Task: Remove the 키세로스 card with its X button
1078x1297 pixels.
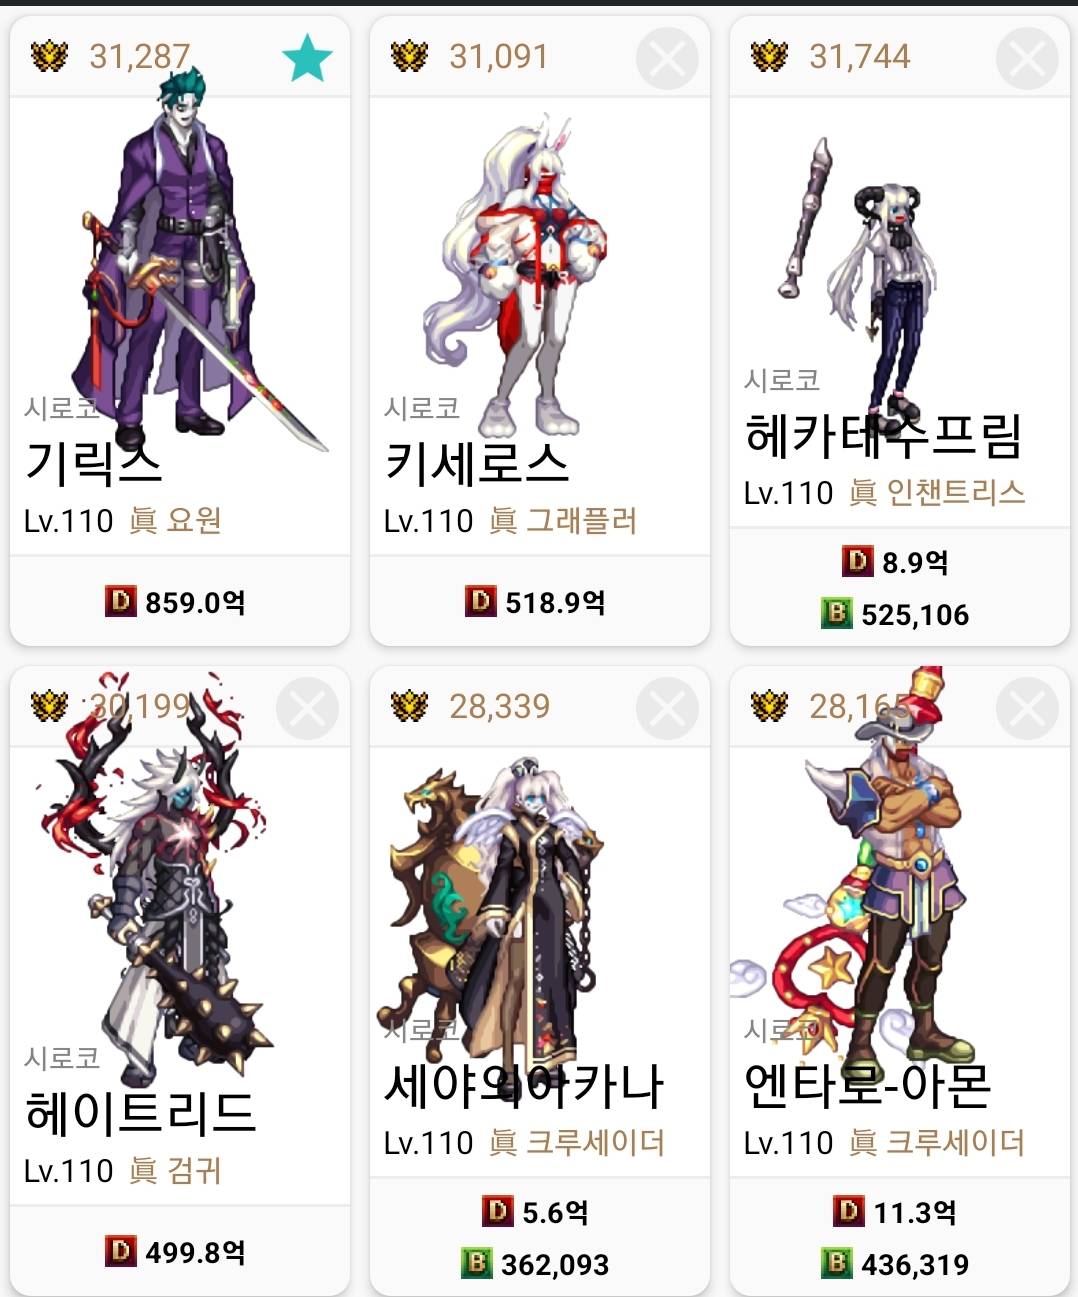Action: coord(667,58)
